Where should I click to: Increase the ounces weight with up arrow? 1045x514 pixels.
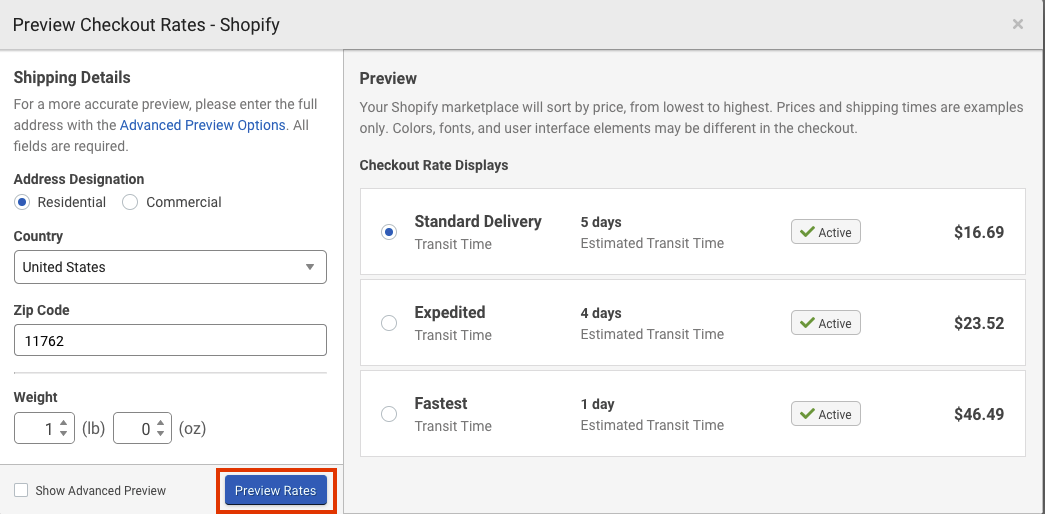(x=163, y=423)
